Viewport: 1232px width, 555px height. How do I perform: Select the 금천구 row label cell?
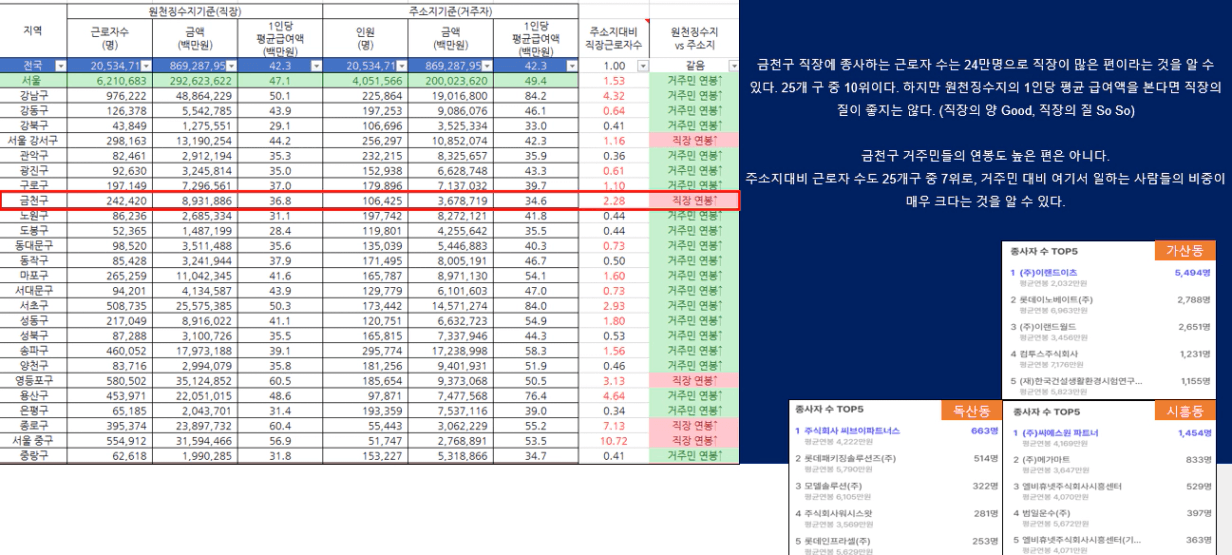(x=33, y=201)
